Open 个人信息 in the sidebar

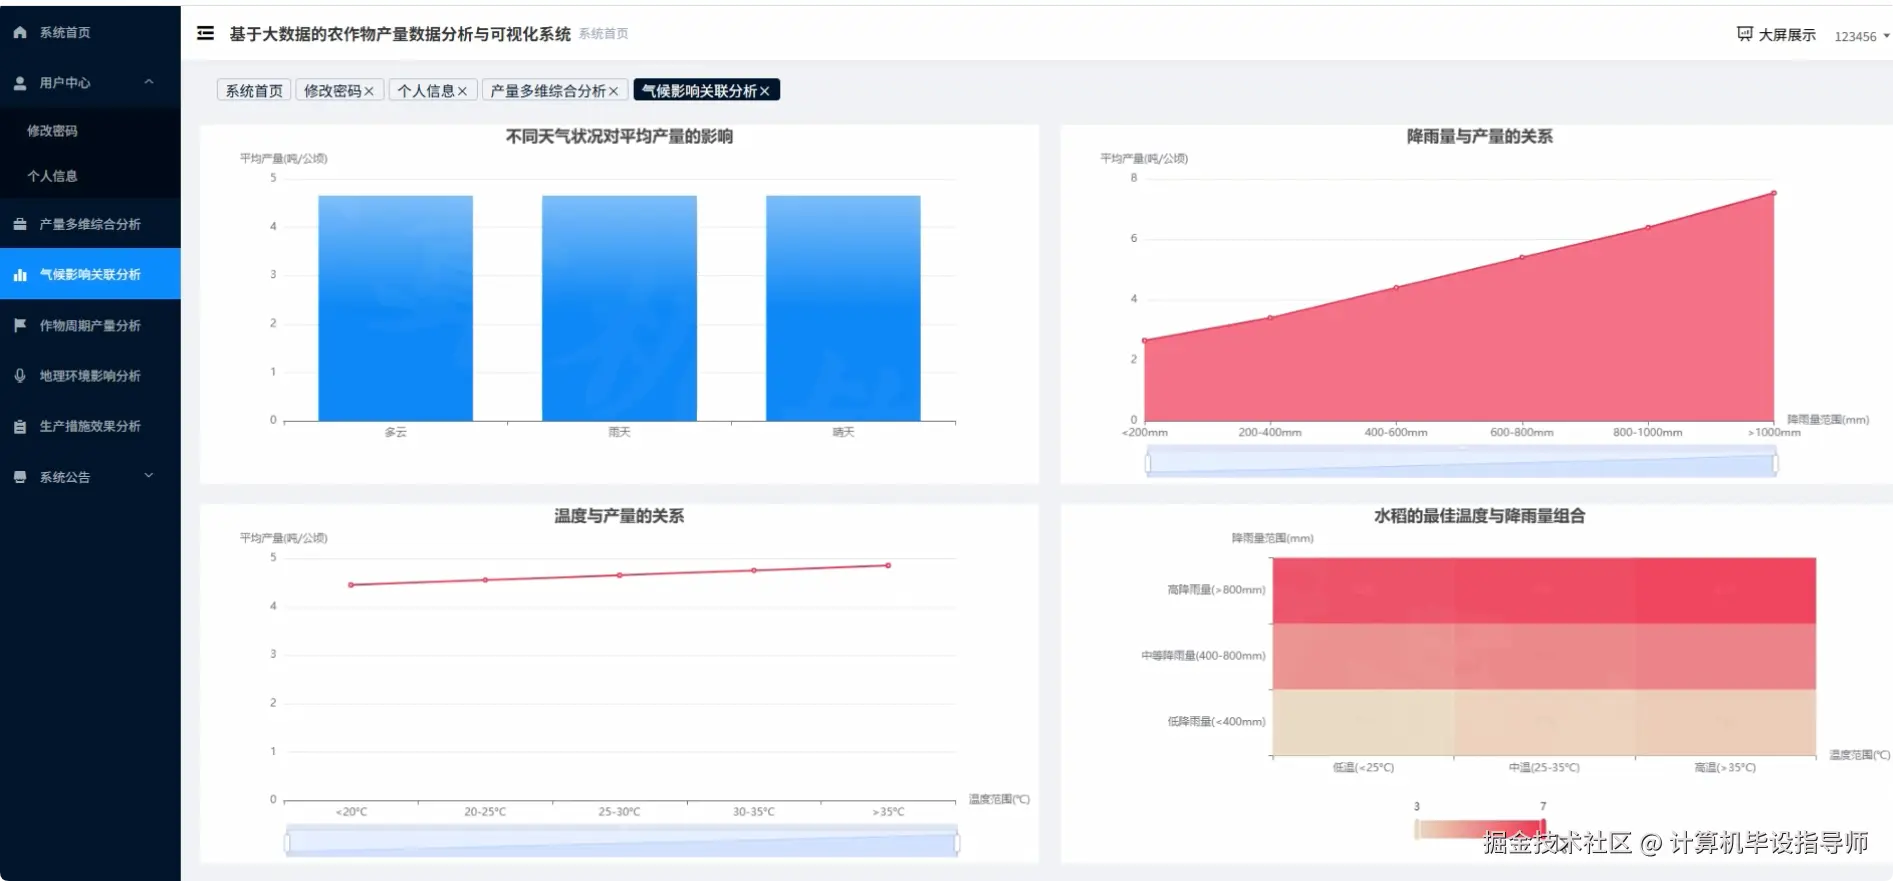click(x=90, y=176)
